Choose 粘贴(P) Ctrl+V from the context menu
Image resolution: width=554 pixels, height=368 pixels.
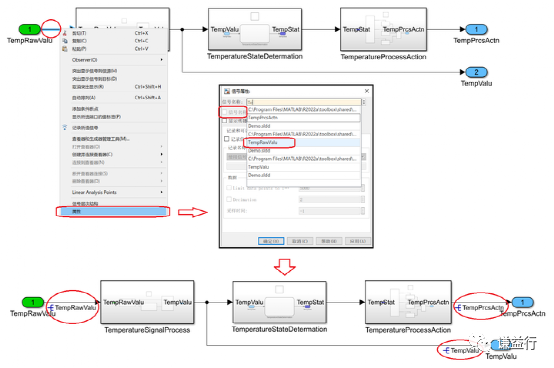[x=113, y=49]
